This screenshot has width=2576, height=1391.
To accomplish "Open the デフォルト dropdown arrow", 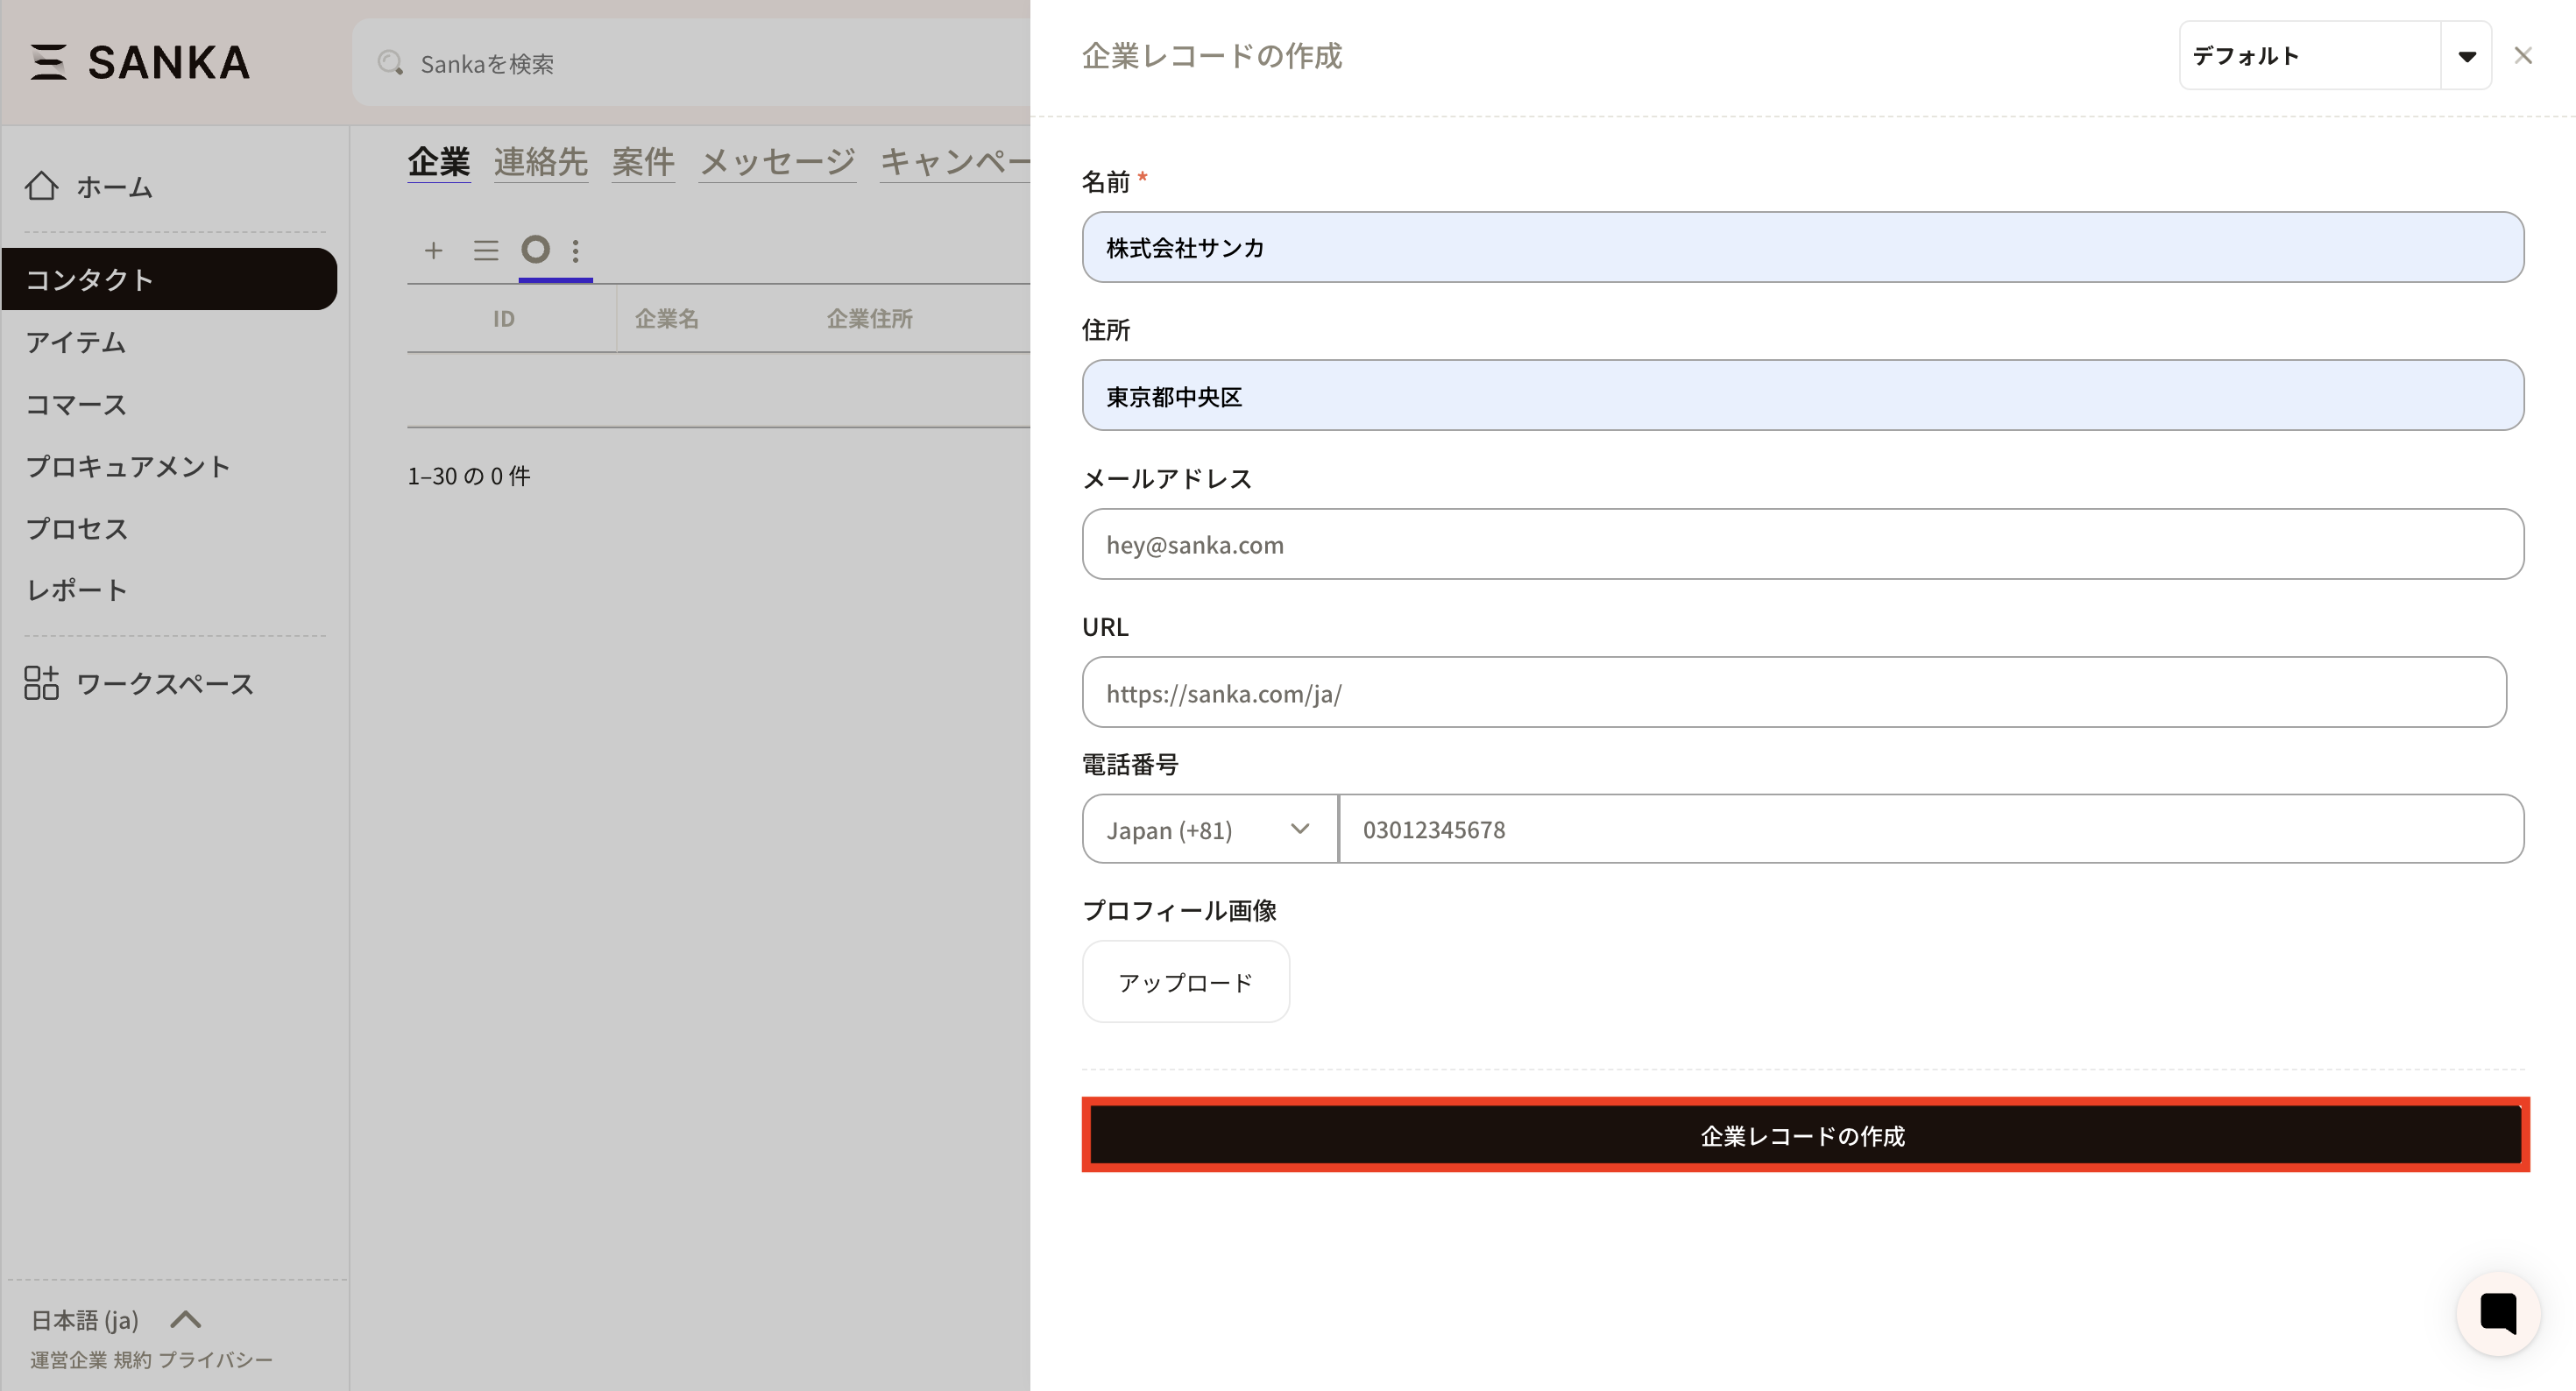I will pyautogui.click(x=2466, y=56).
